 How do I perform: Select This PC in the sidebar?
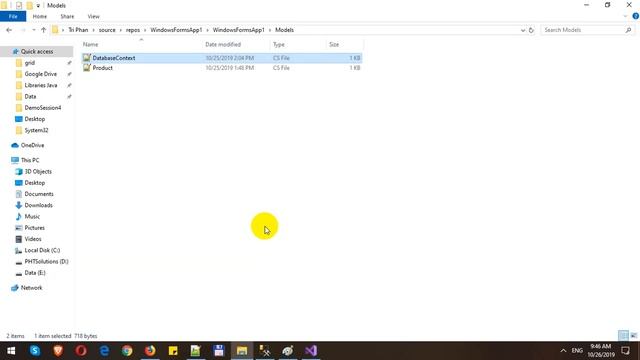(x=30, y=160)
